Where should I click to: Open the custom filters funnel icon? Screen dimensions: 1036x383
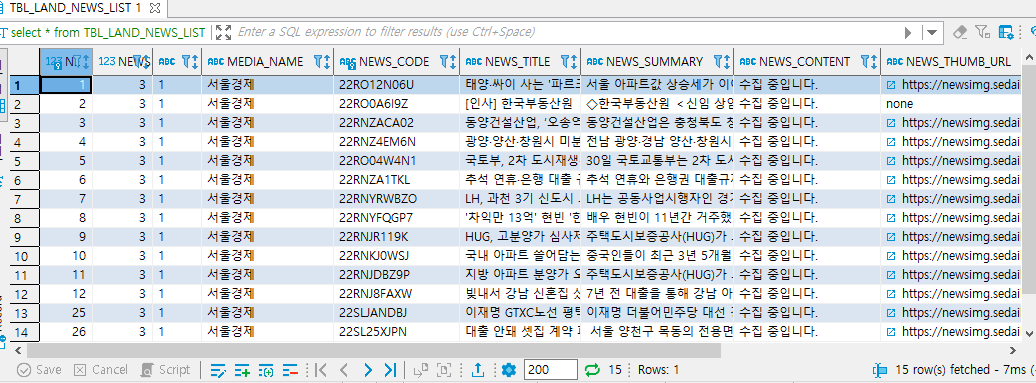pos(982,32)
